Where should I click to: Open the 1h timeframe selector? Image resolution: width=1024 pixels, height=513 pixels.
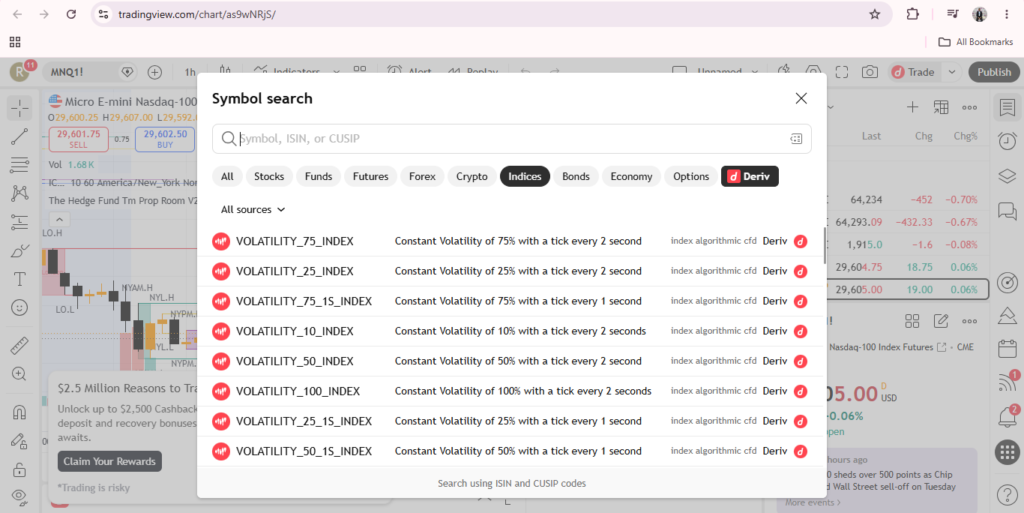(190, 72)
